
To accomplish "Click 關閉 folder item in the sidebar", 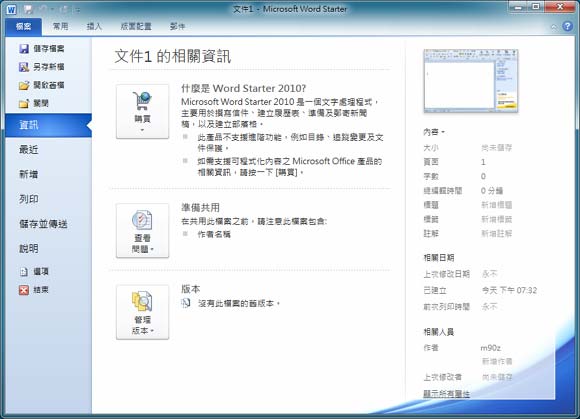I will 34,103.
